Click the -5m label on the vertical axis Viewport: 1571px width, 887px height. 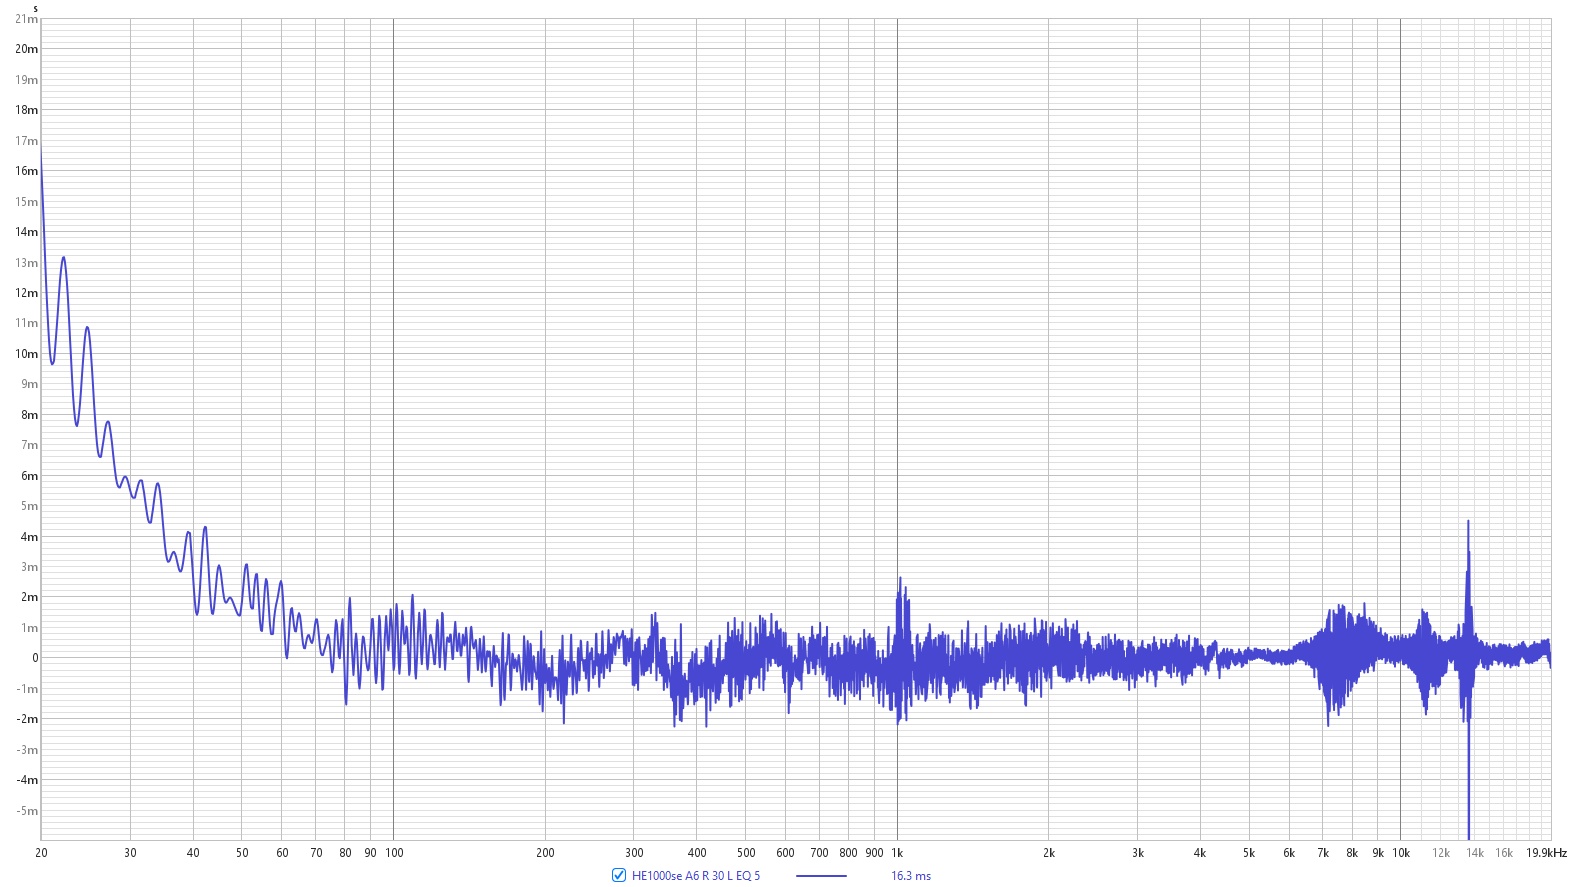[27, 811]
